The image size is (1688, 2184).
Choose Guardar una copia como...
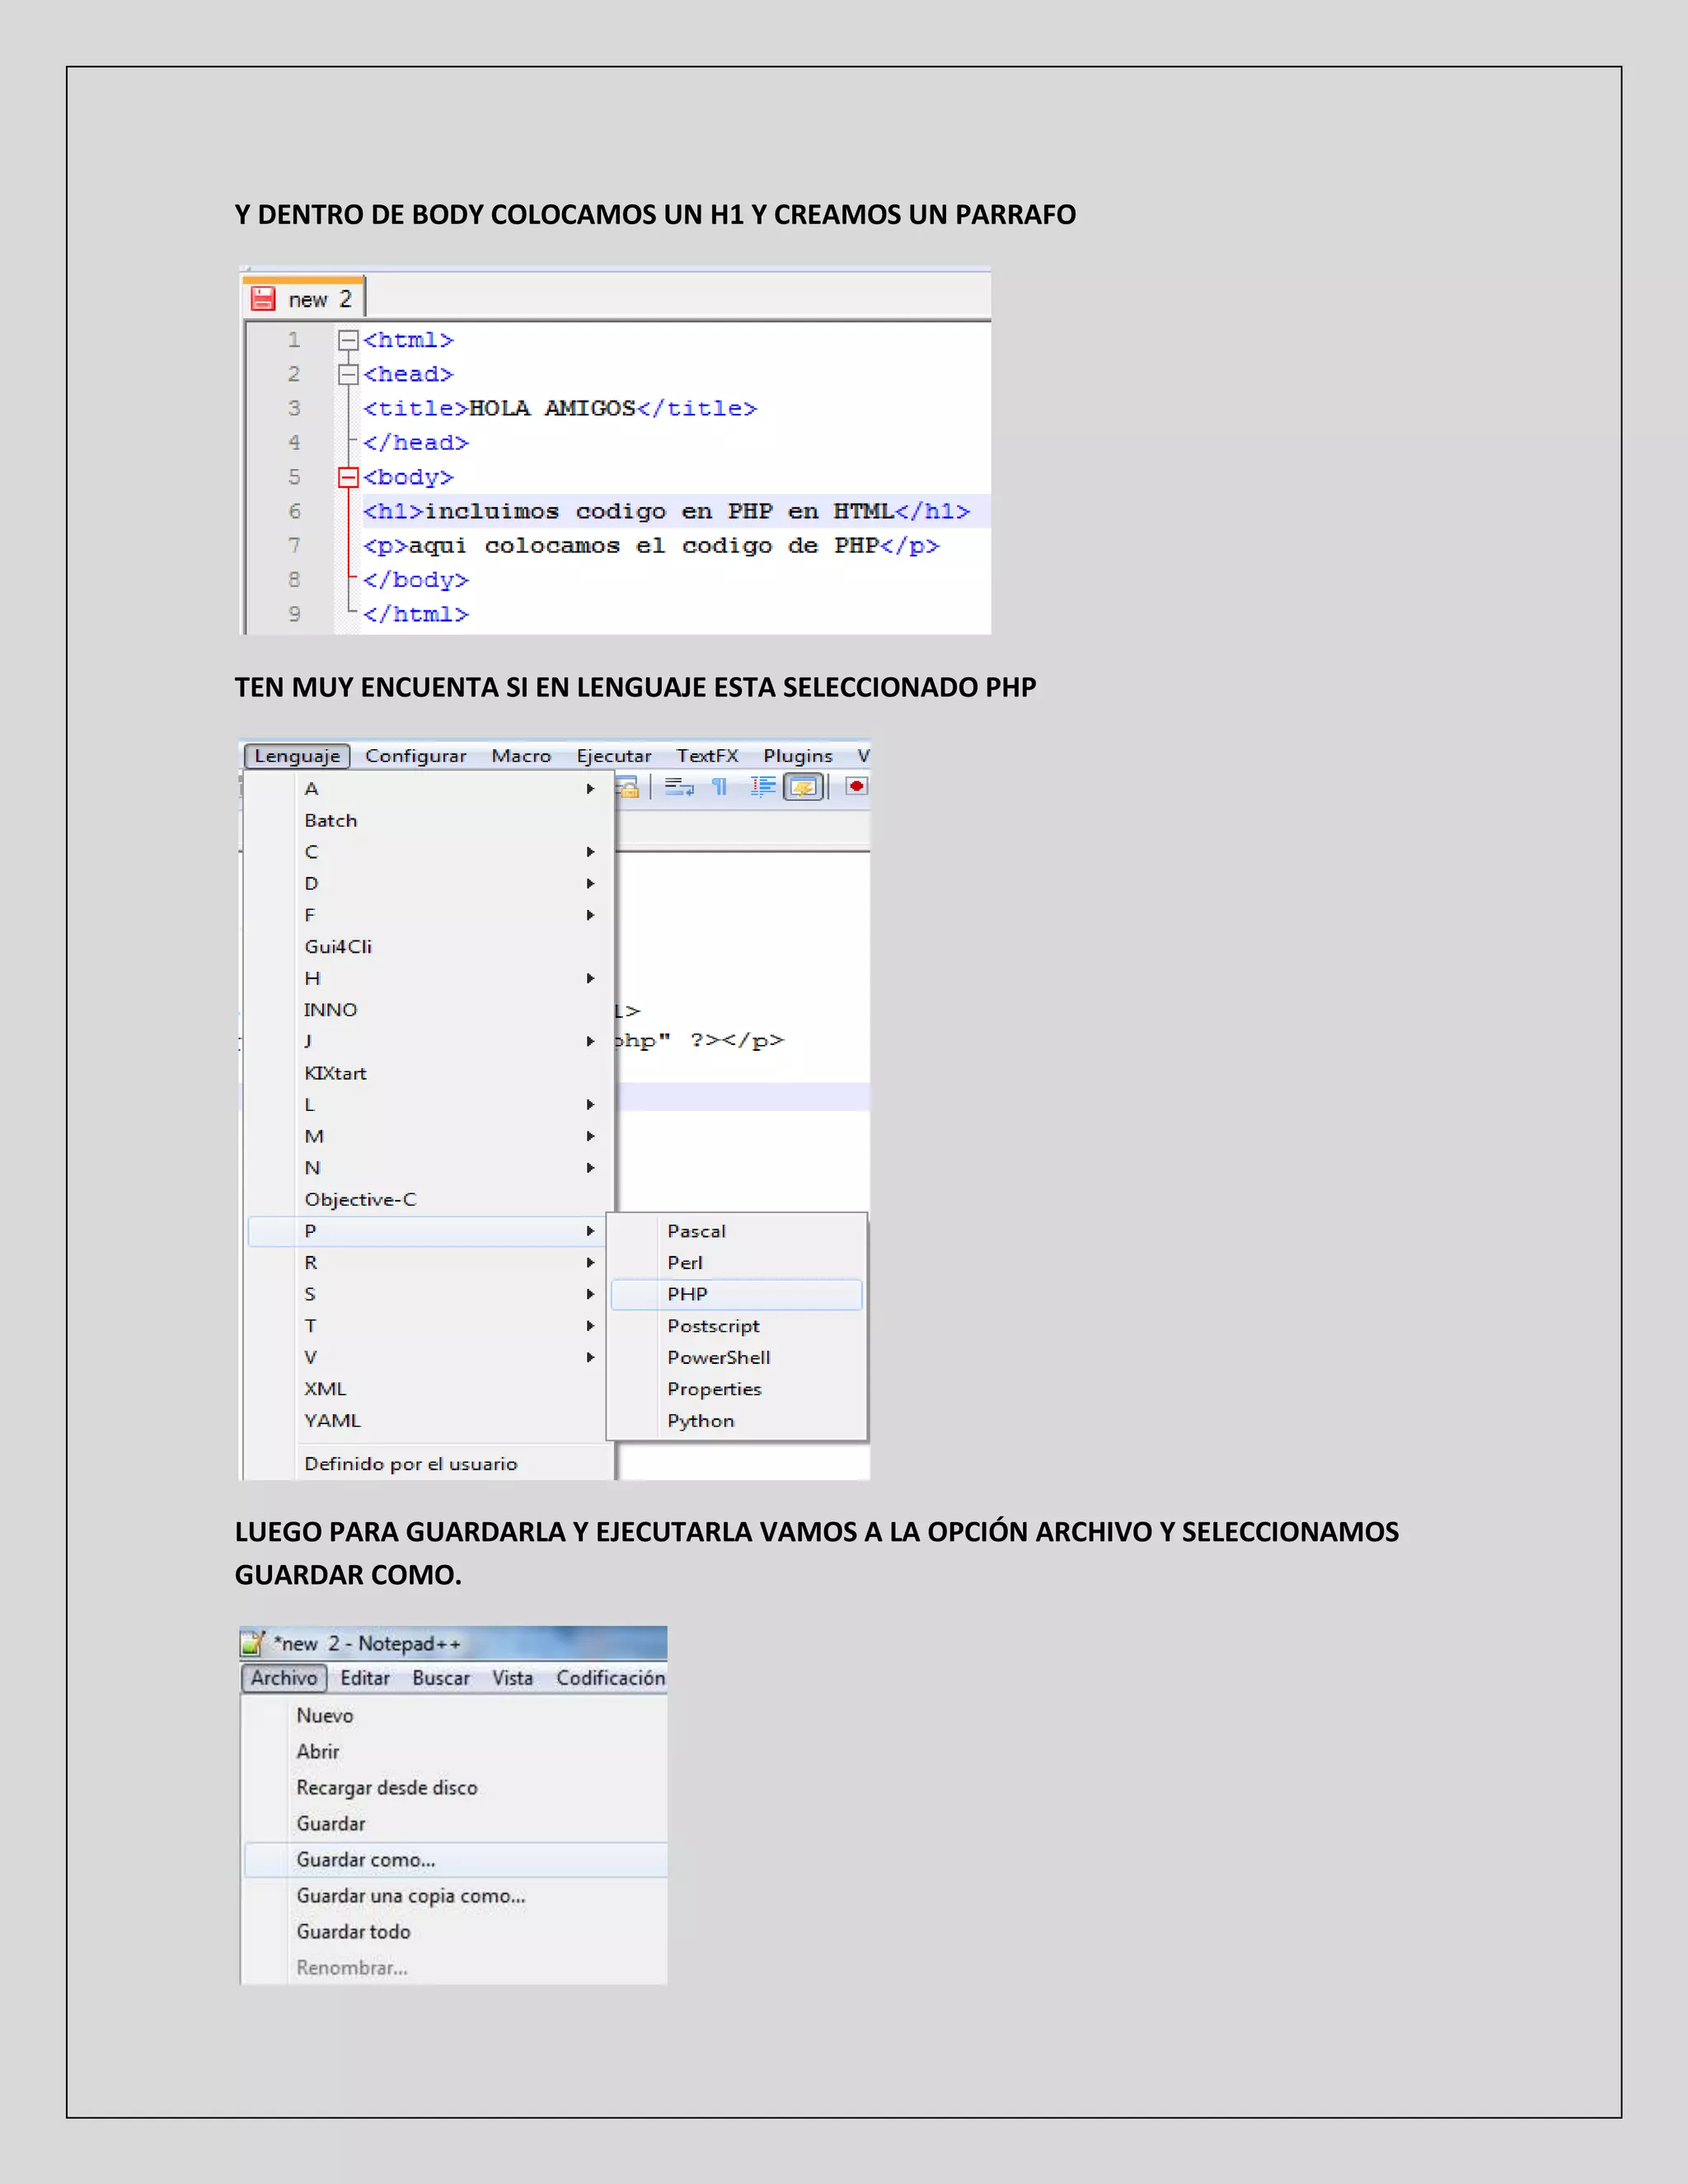tap(455, 1896)
